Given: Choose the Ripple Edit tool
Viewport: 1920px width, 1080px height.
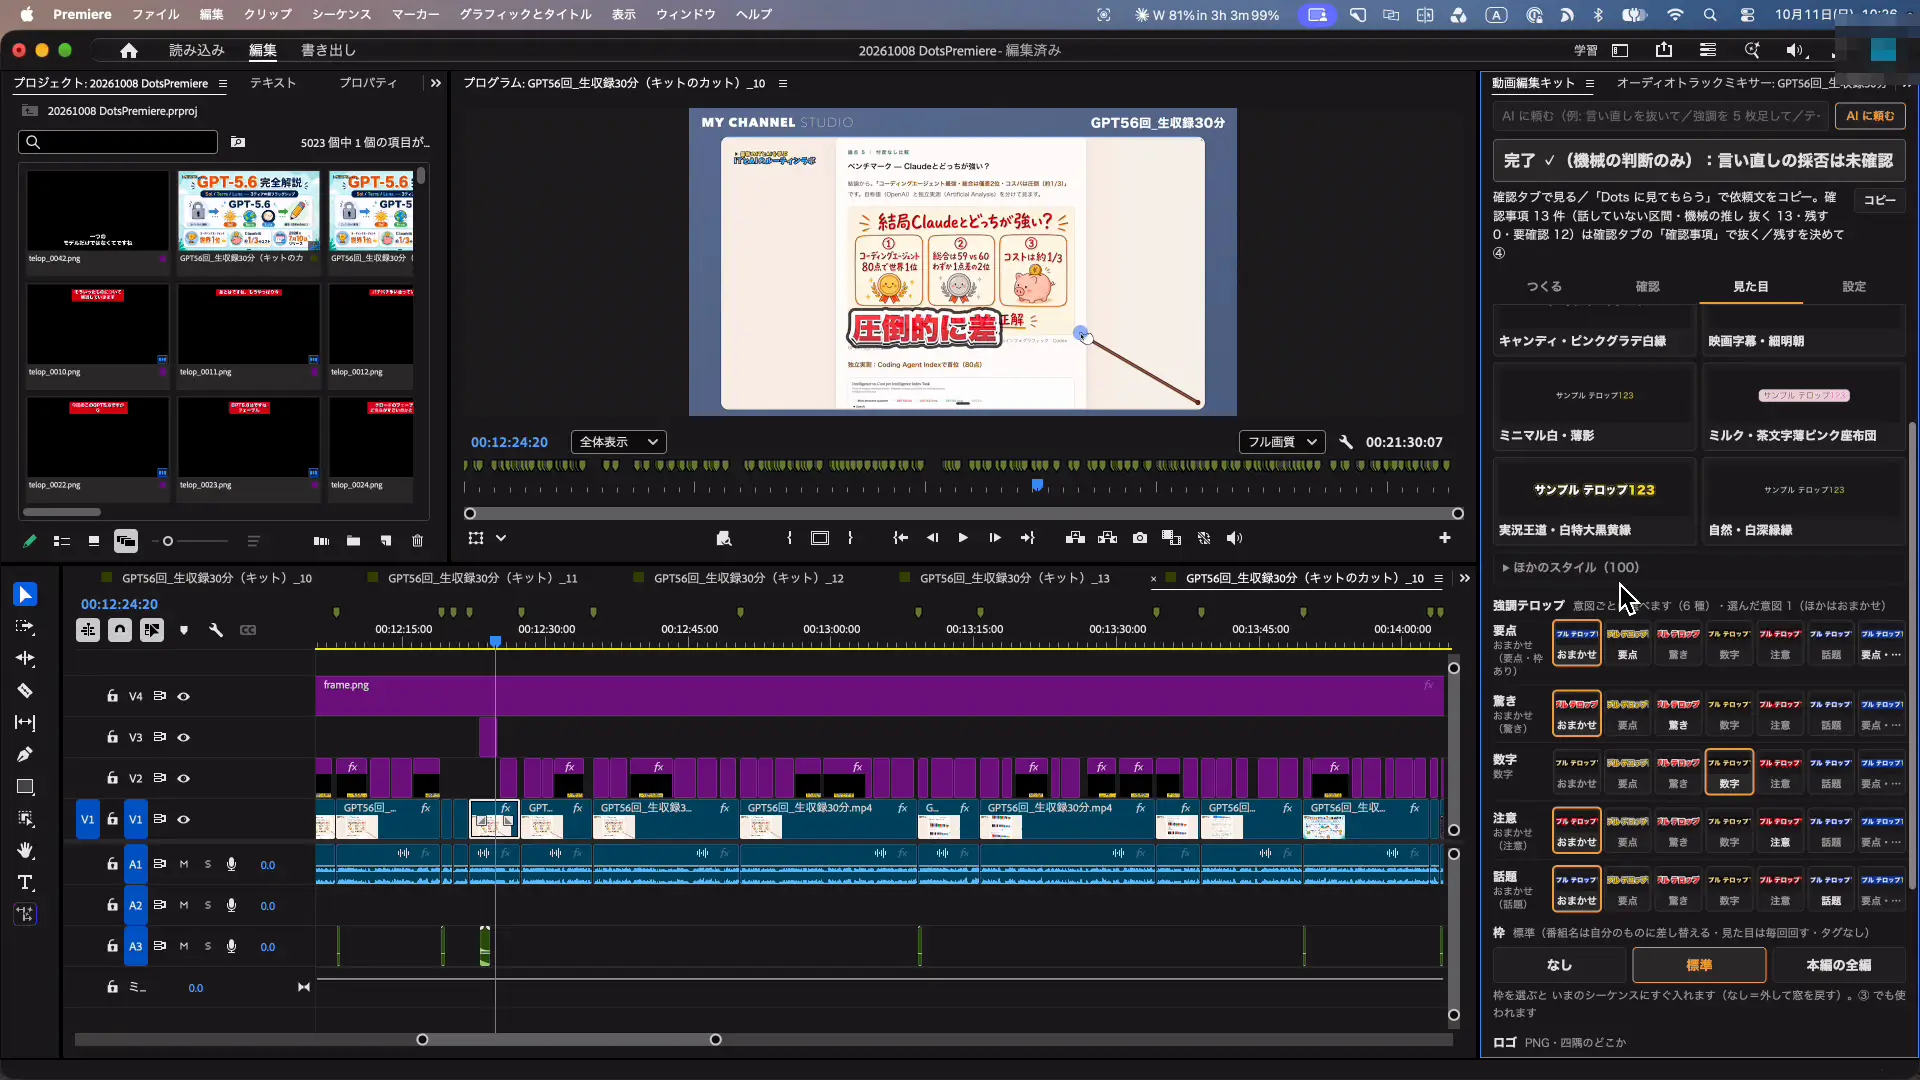Looking at the screenshot, I should point(25,659).
